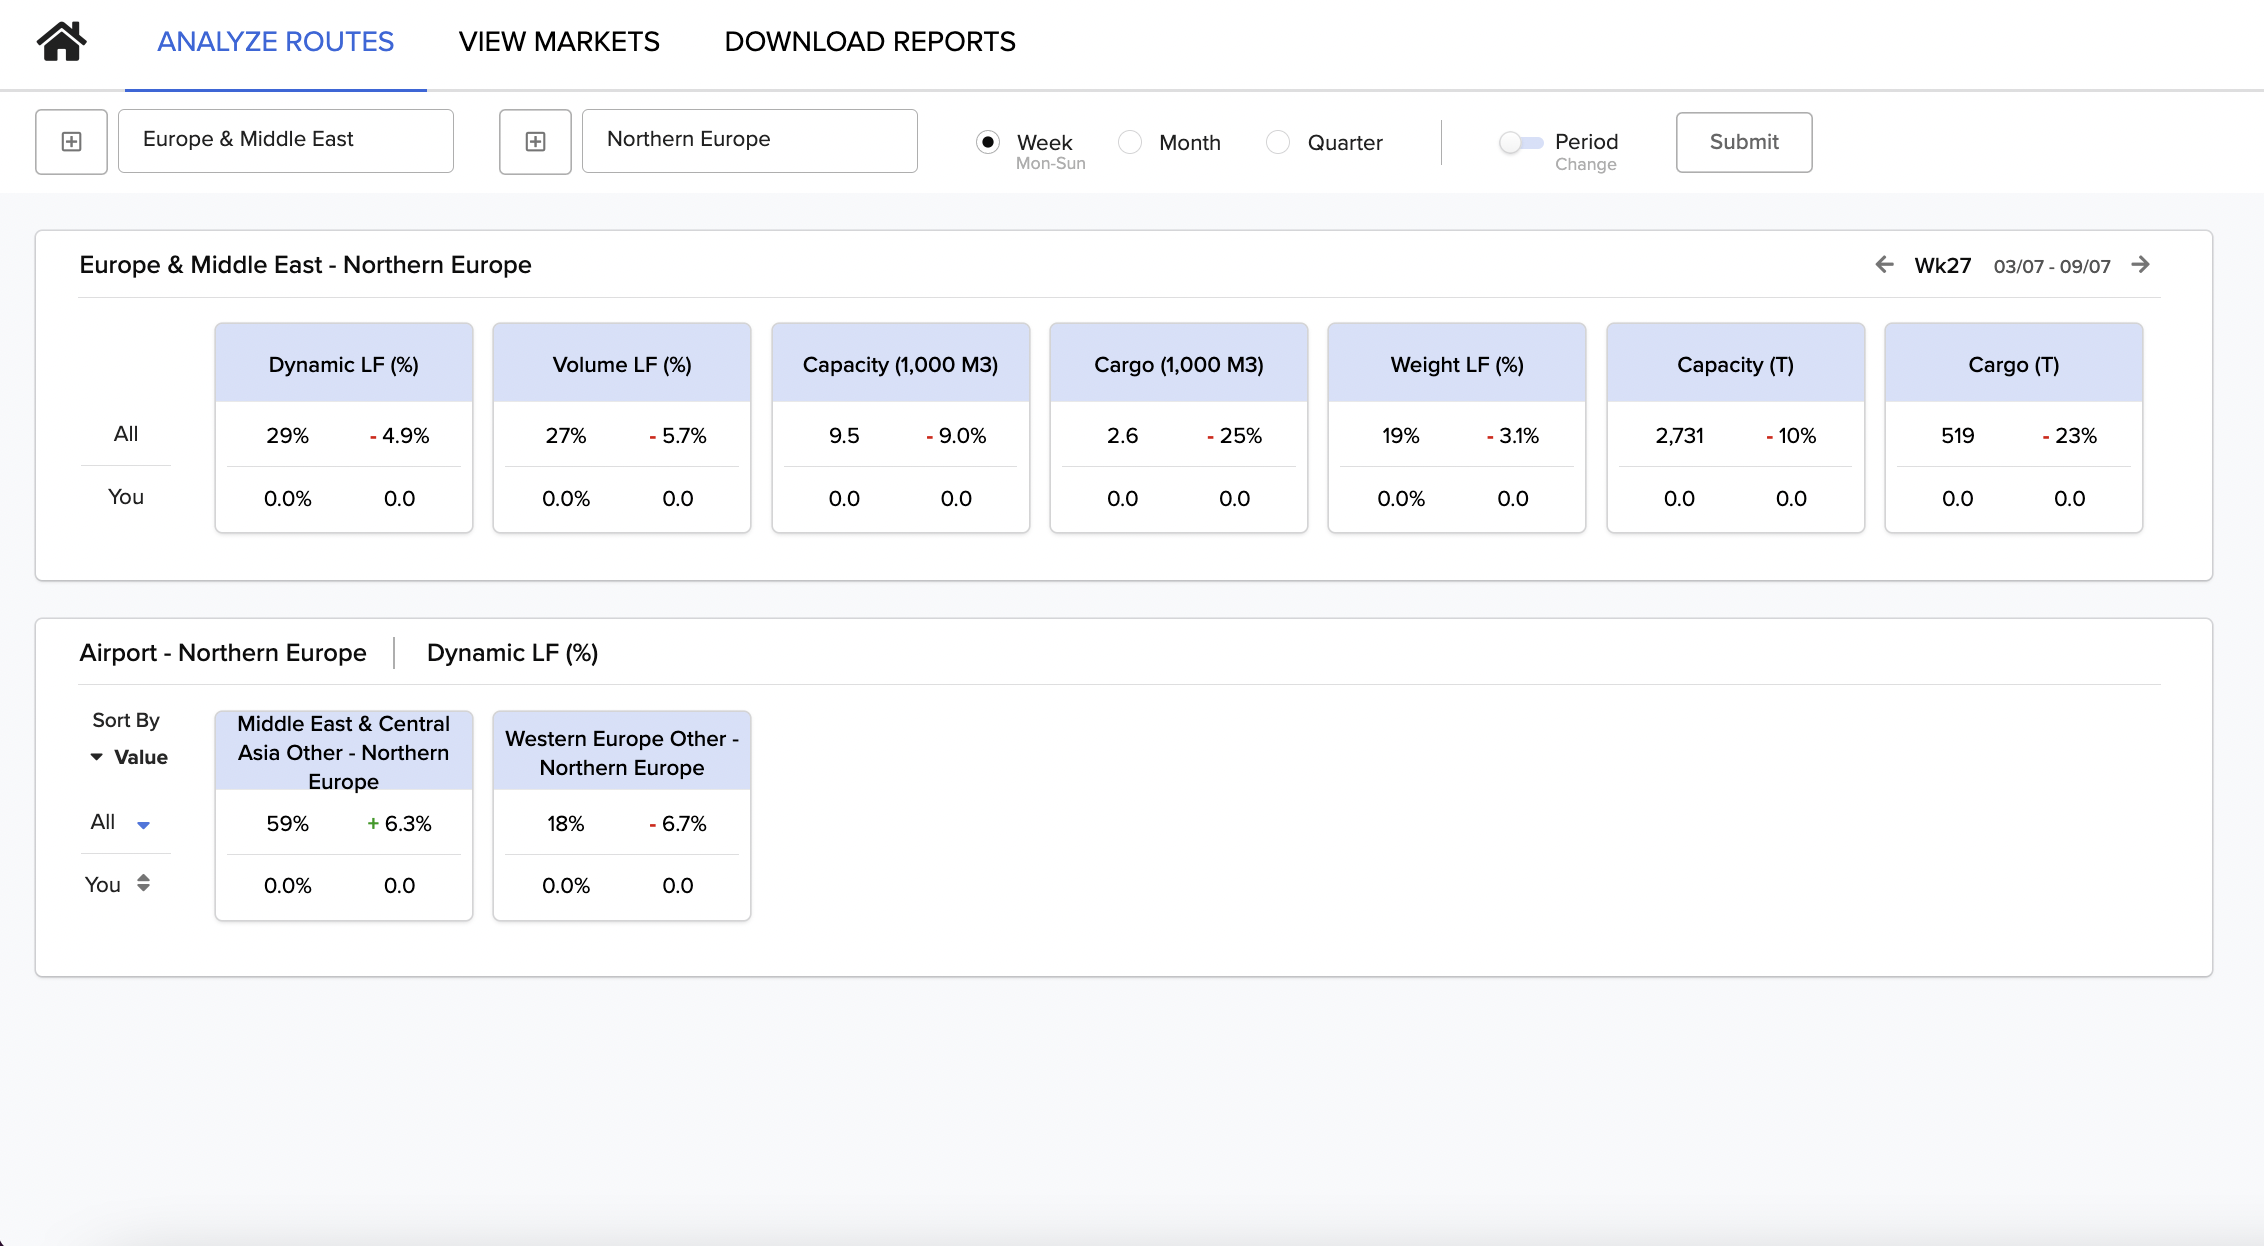The image size is (2264, 1246).
Task: Click the 2,731 Capacity (T) value
Action: (1679, 436)
